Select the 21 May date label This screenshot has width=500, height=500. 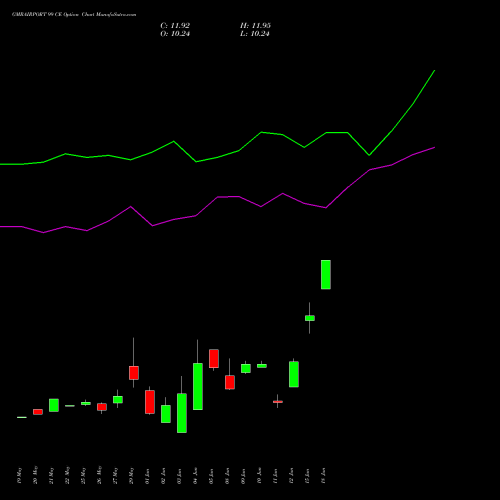[x=51, y=476]
